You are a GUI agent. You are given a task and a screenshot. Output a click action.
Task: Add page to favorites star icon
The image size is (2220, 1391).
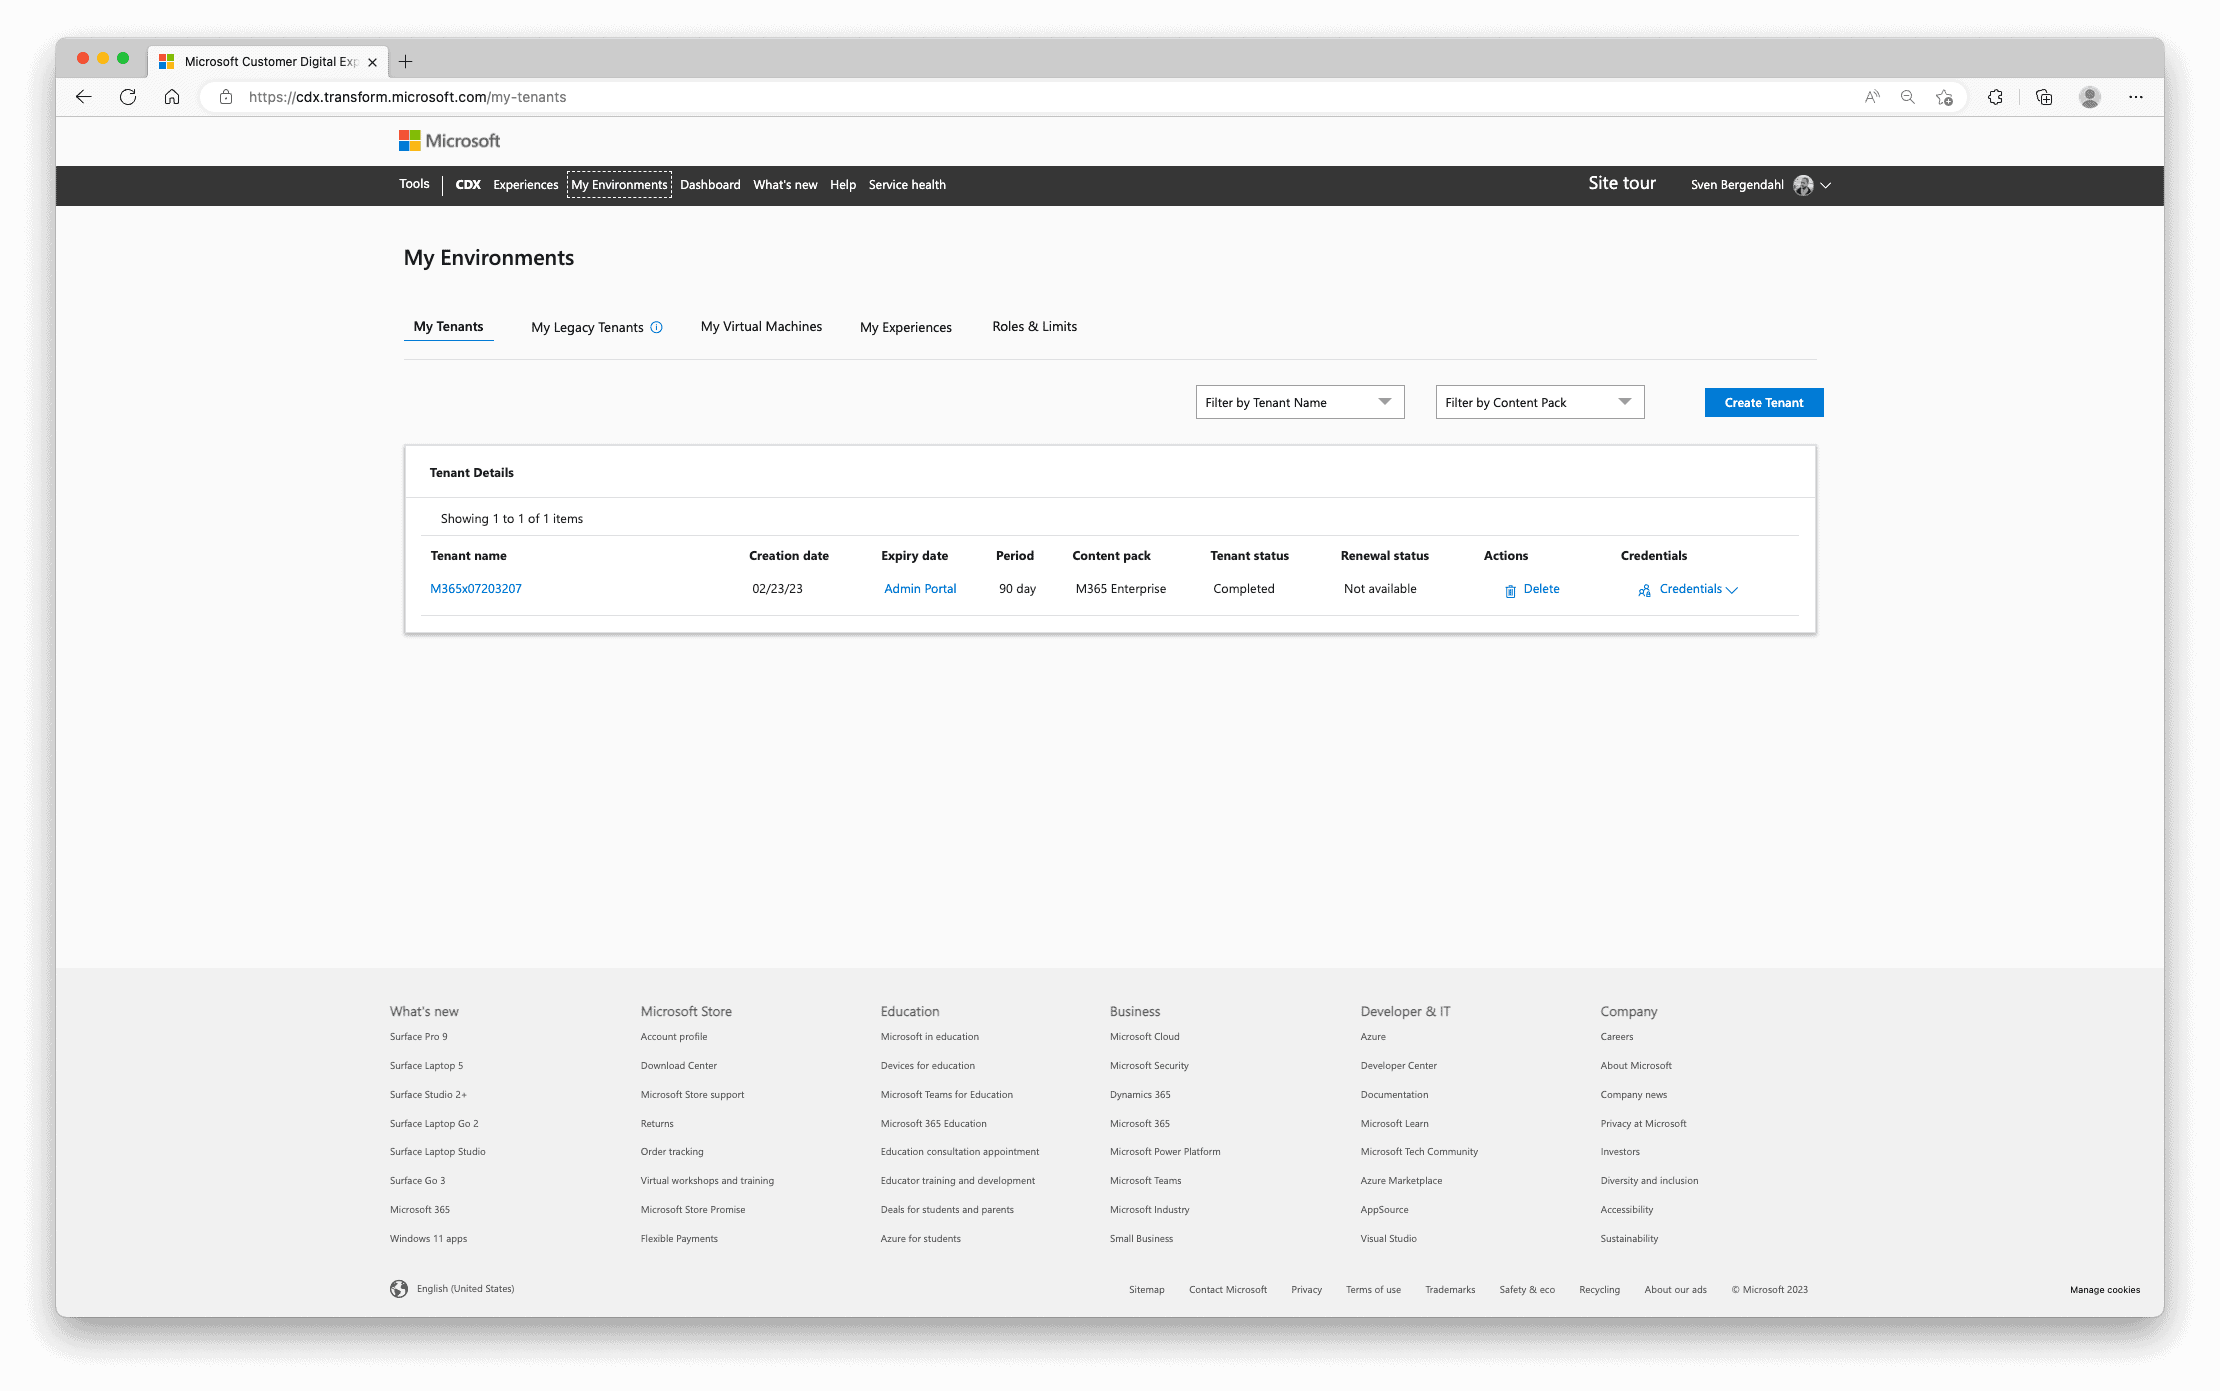[1944, 97]
